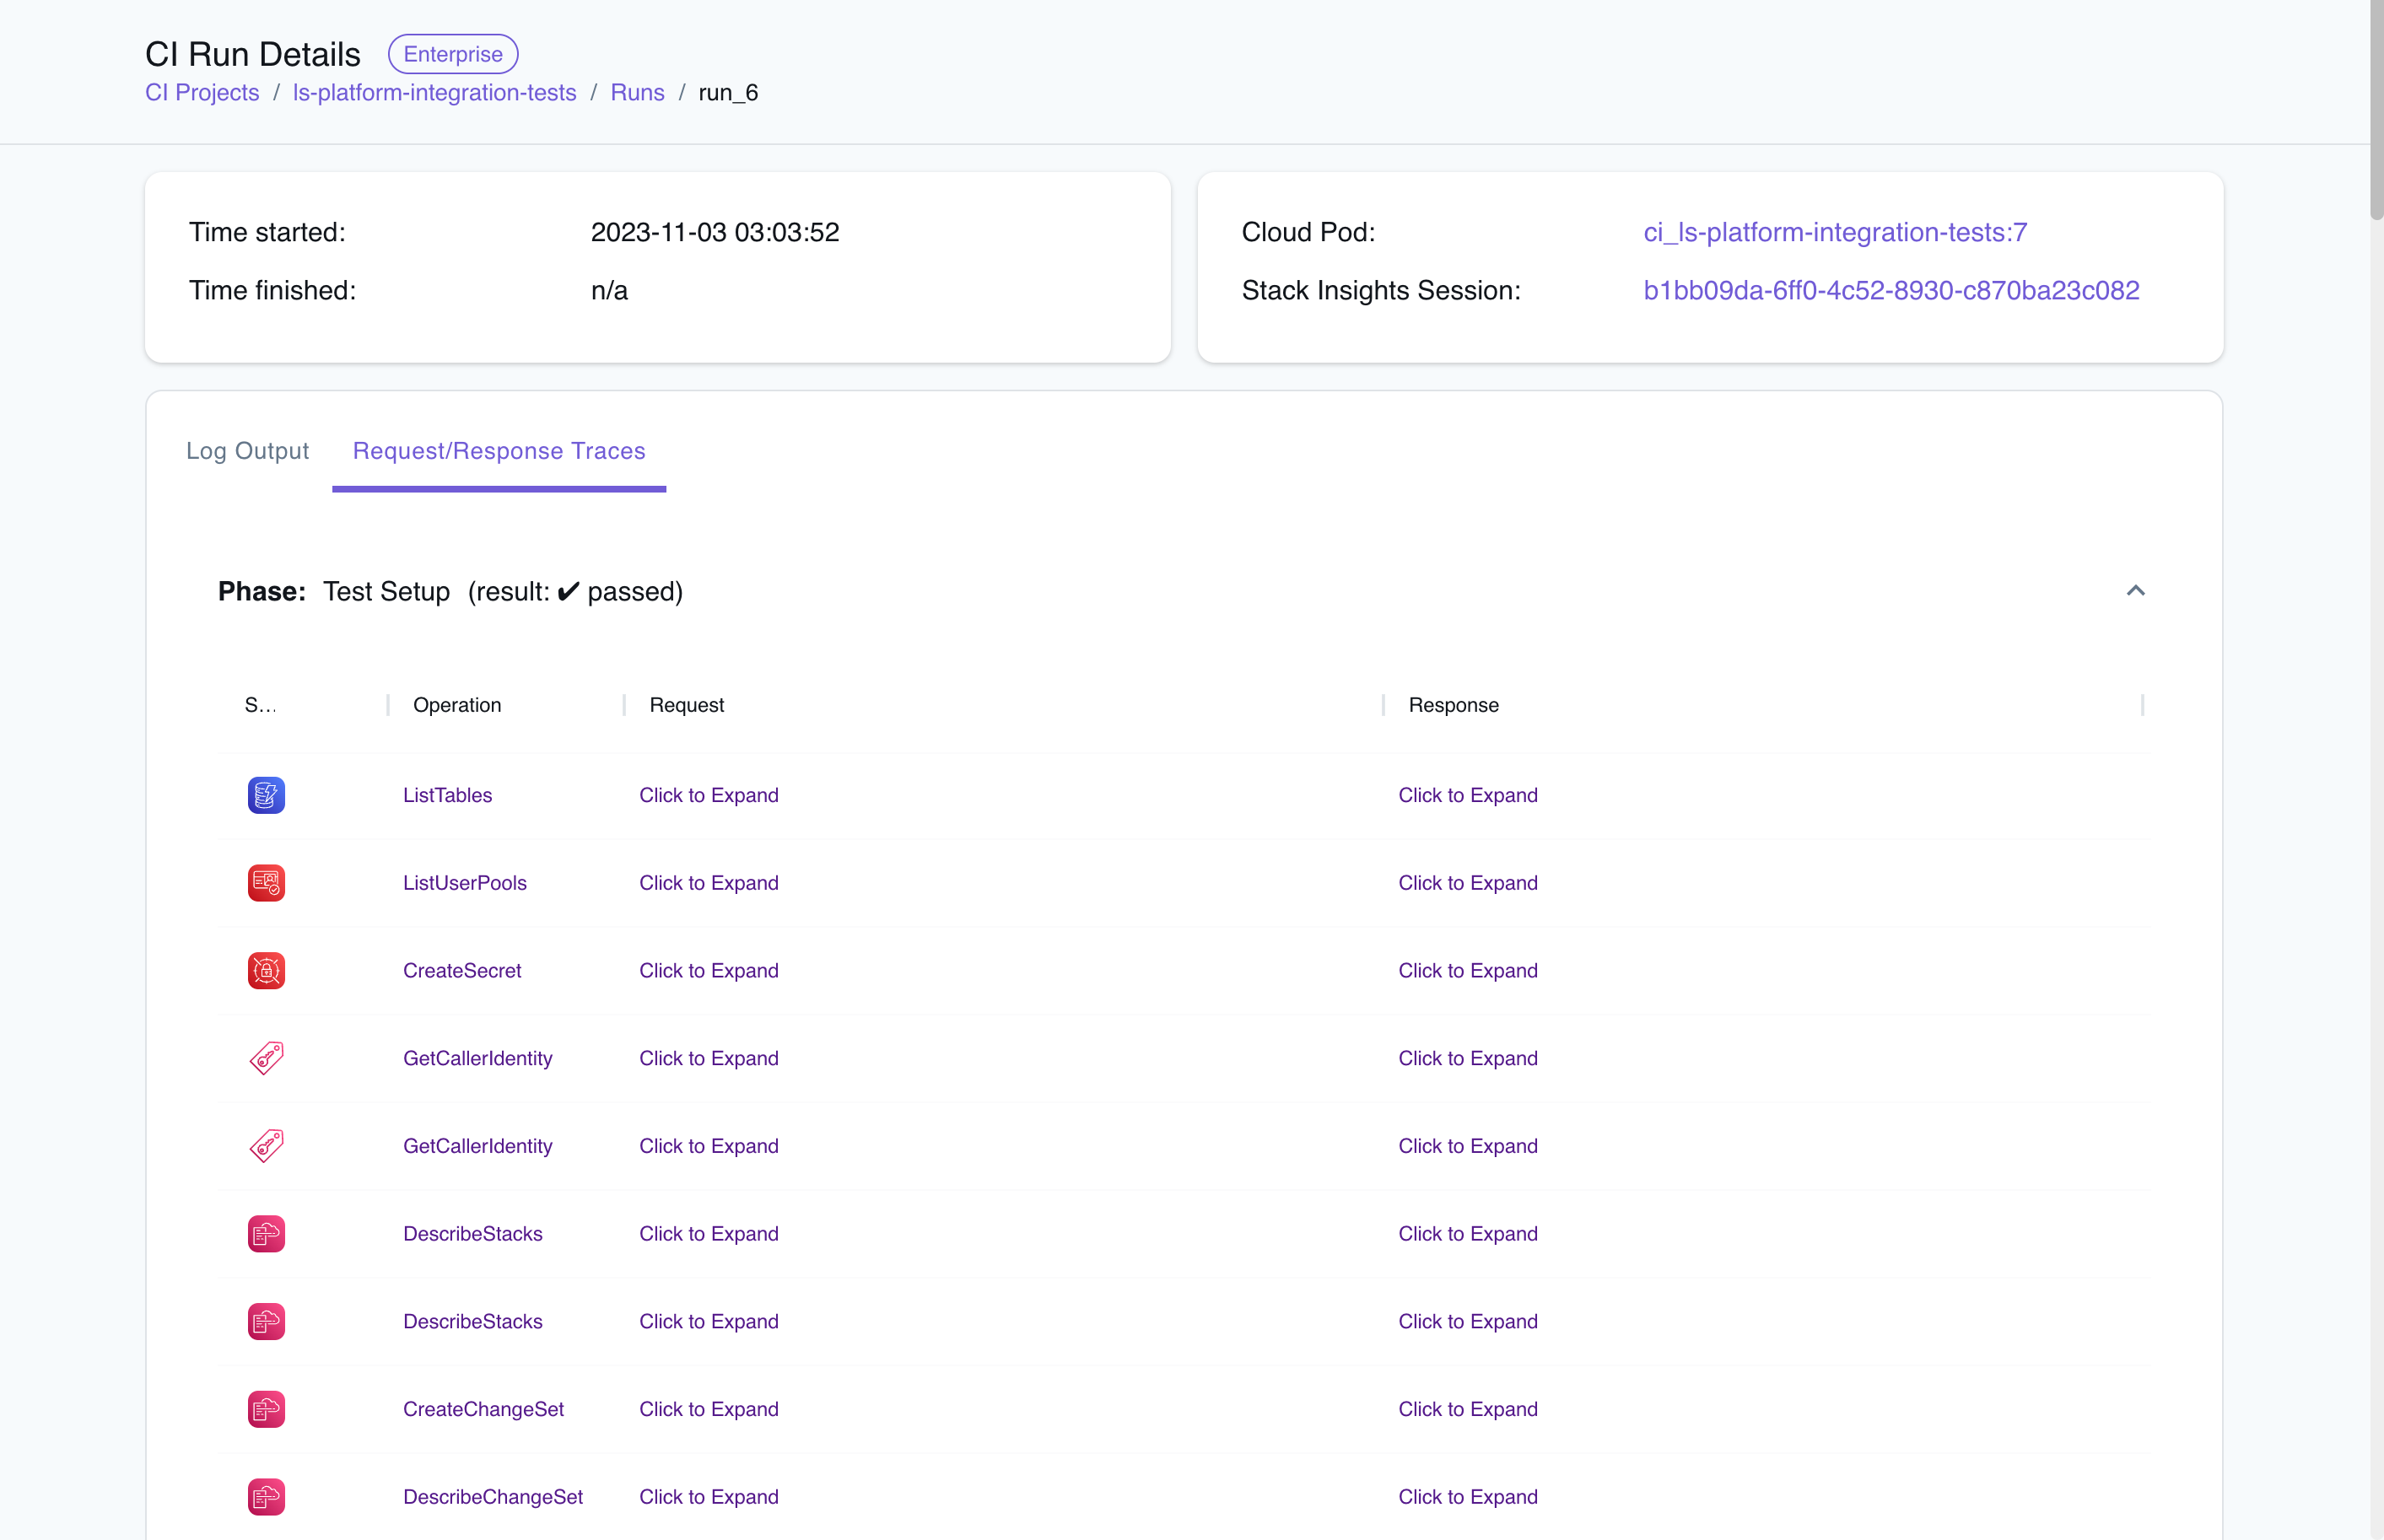Click the DynamoDB icon beside ListTables
Viewport: 2384px width, 1540px height.
click(265, 795)
